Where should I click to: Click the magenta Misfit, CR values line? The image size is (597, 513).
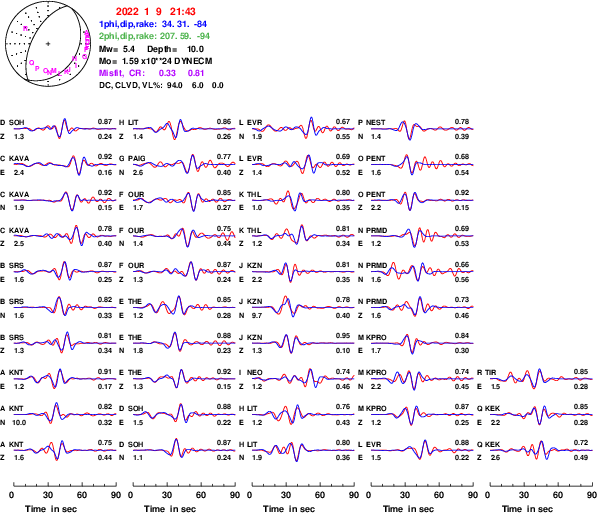tap(153, 73)
